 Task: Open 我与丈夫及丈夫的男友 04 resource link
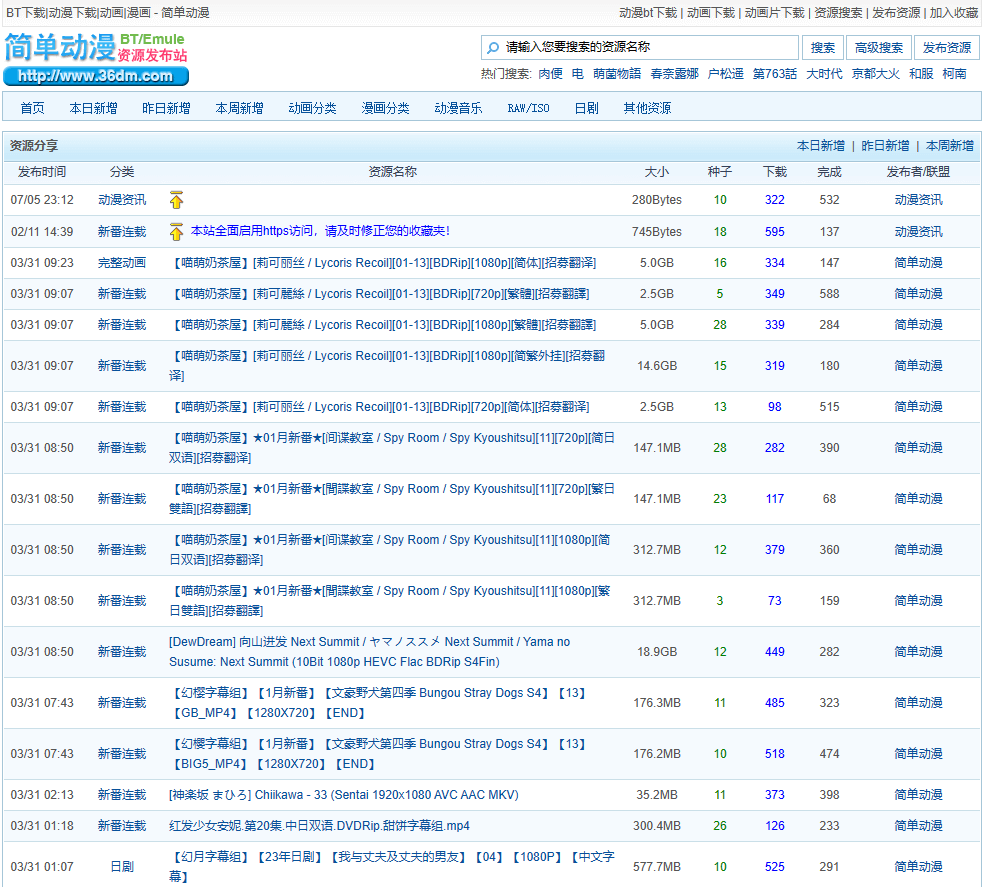392,866
